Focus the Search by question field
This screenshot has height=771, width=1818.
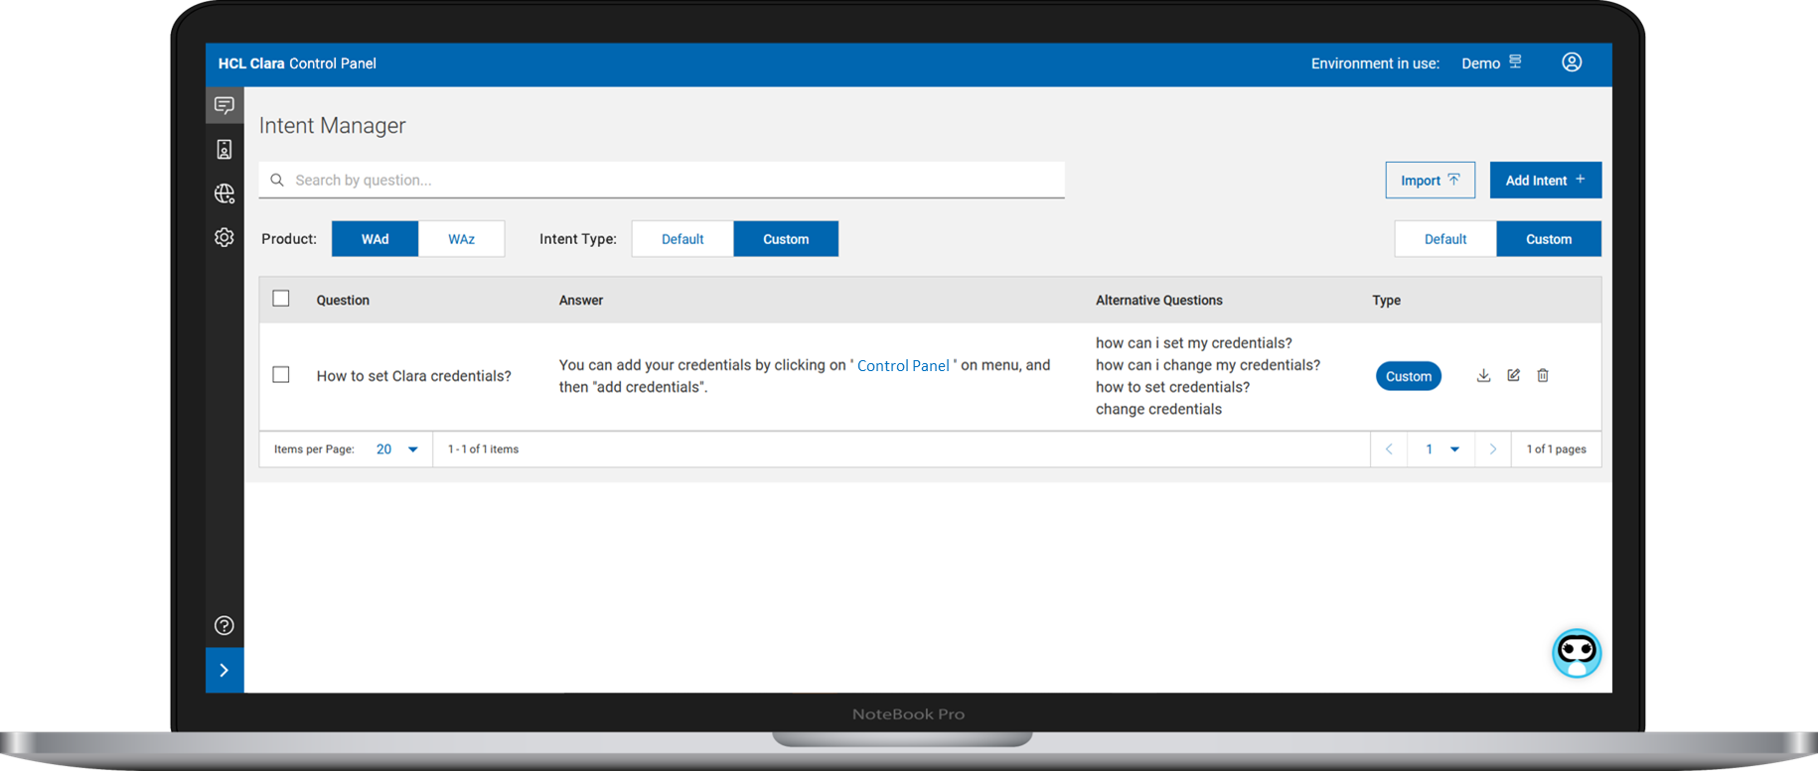662,180
